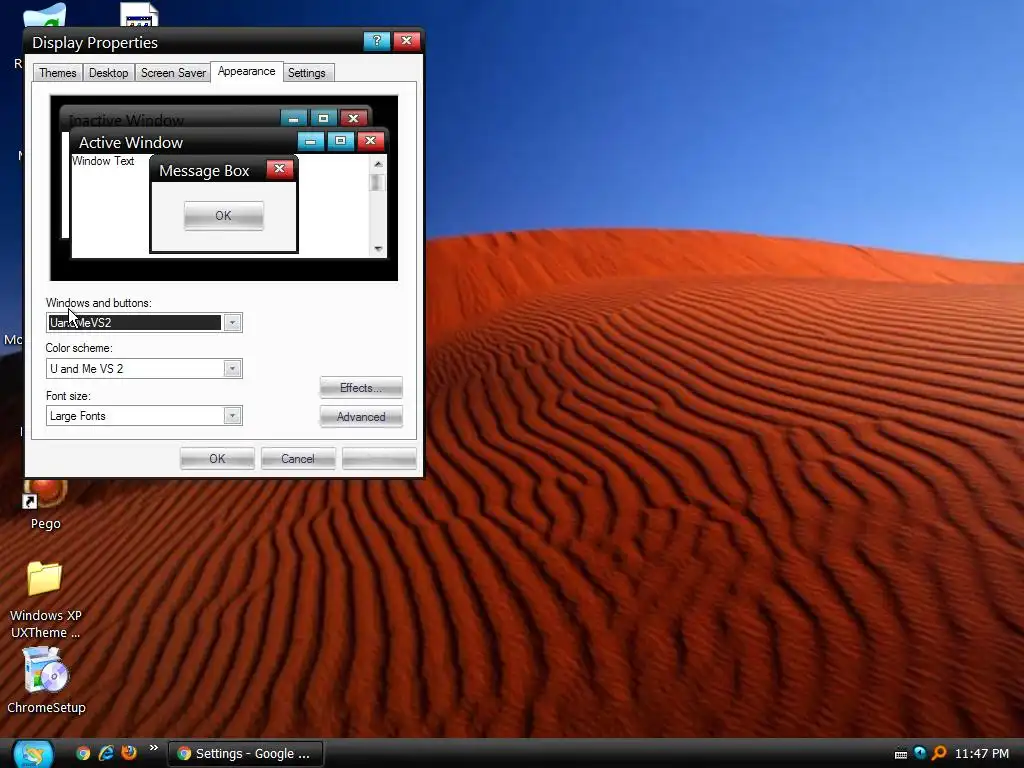Click the 11:47 PM clock

pyautogui.click(x=982, y=754)
